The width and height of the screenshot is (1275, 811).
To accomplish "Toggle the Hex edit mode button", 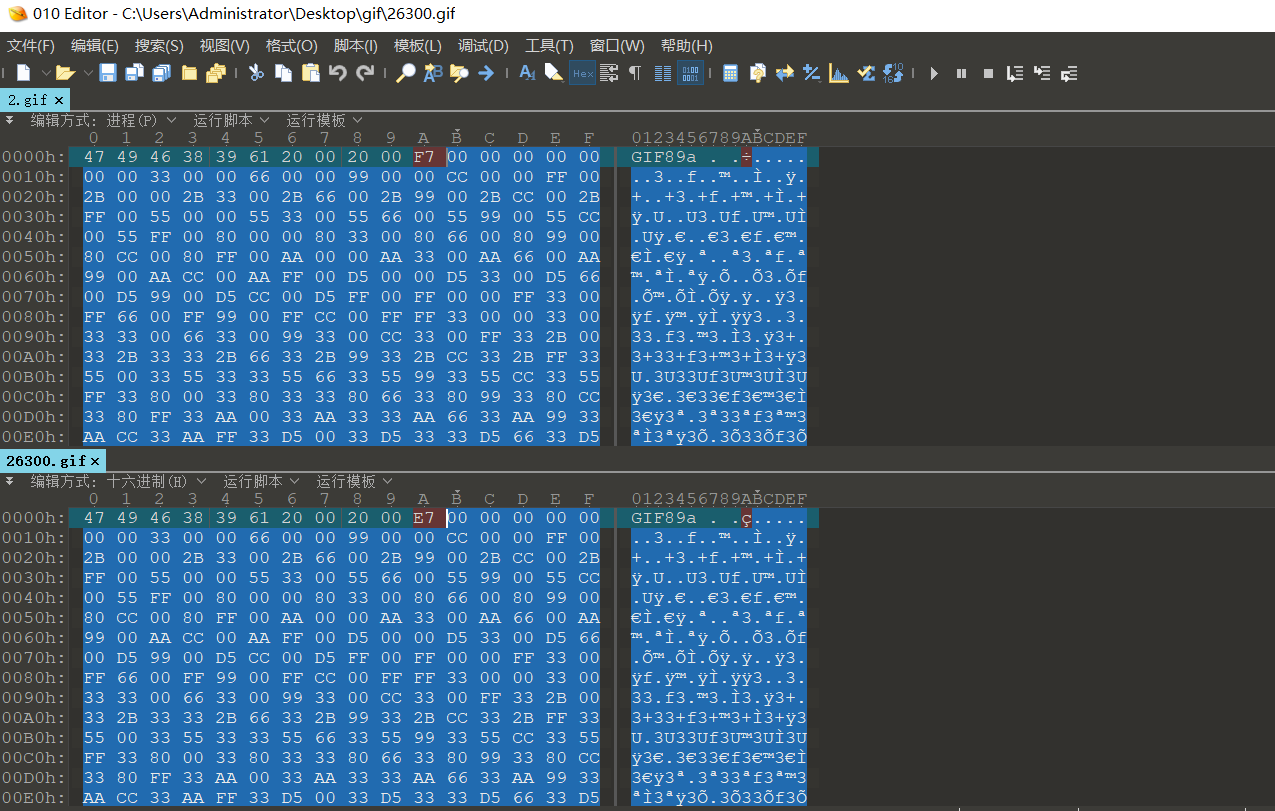I will coord(582,73).
